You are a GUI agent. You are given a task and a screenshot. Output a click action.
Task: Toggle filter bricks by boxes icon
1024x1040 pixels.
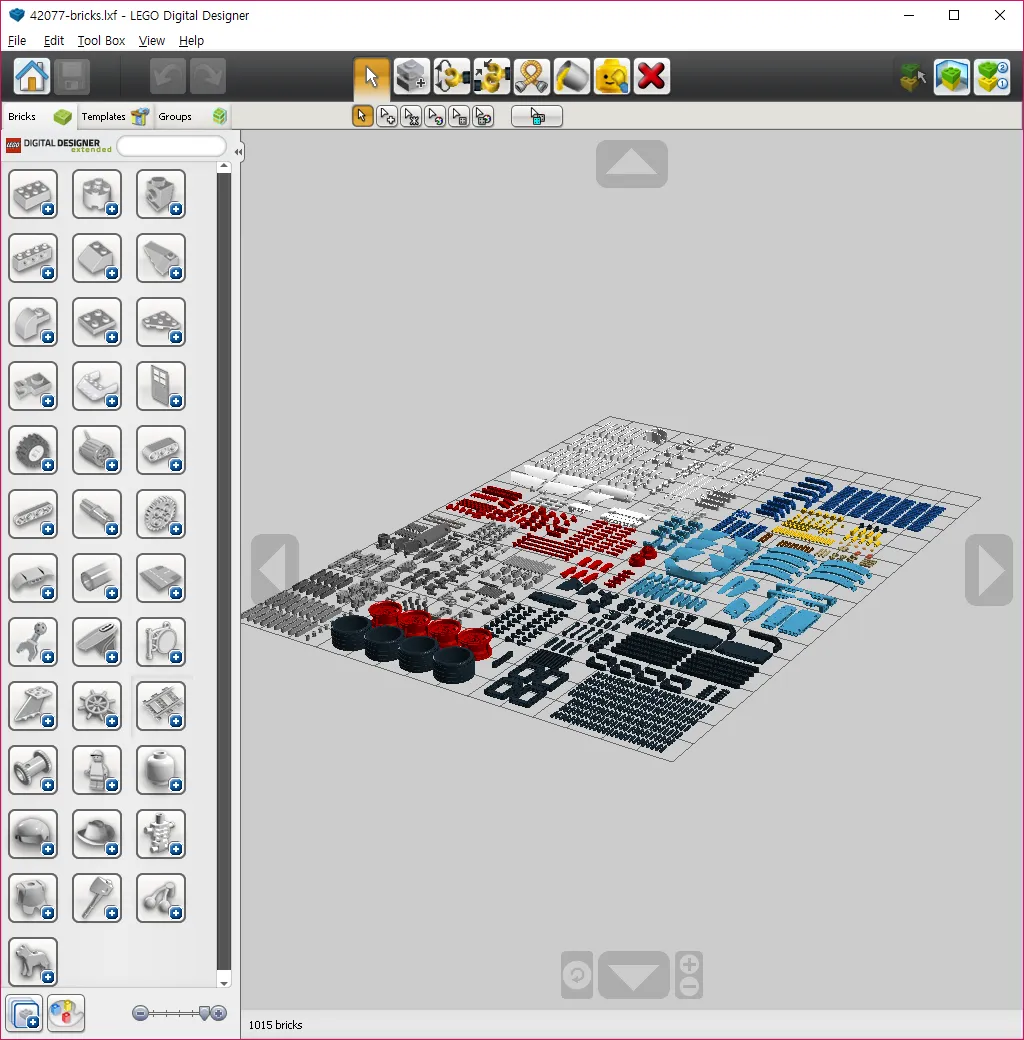[26, 1013]
